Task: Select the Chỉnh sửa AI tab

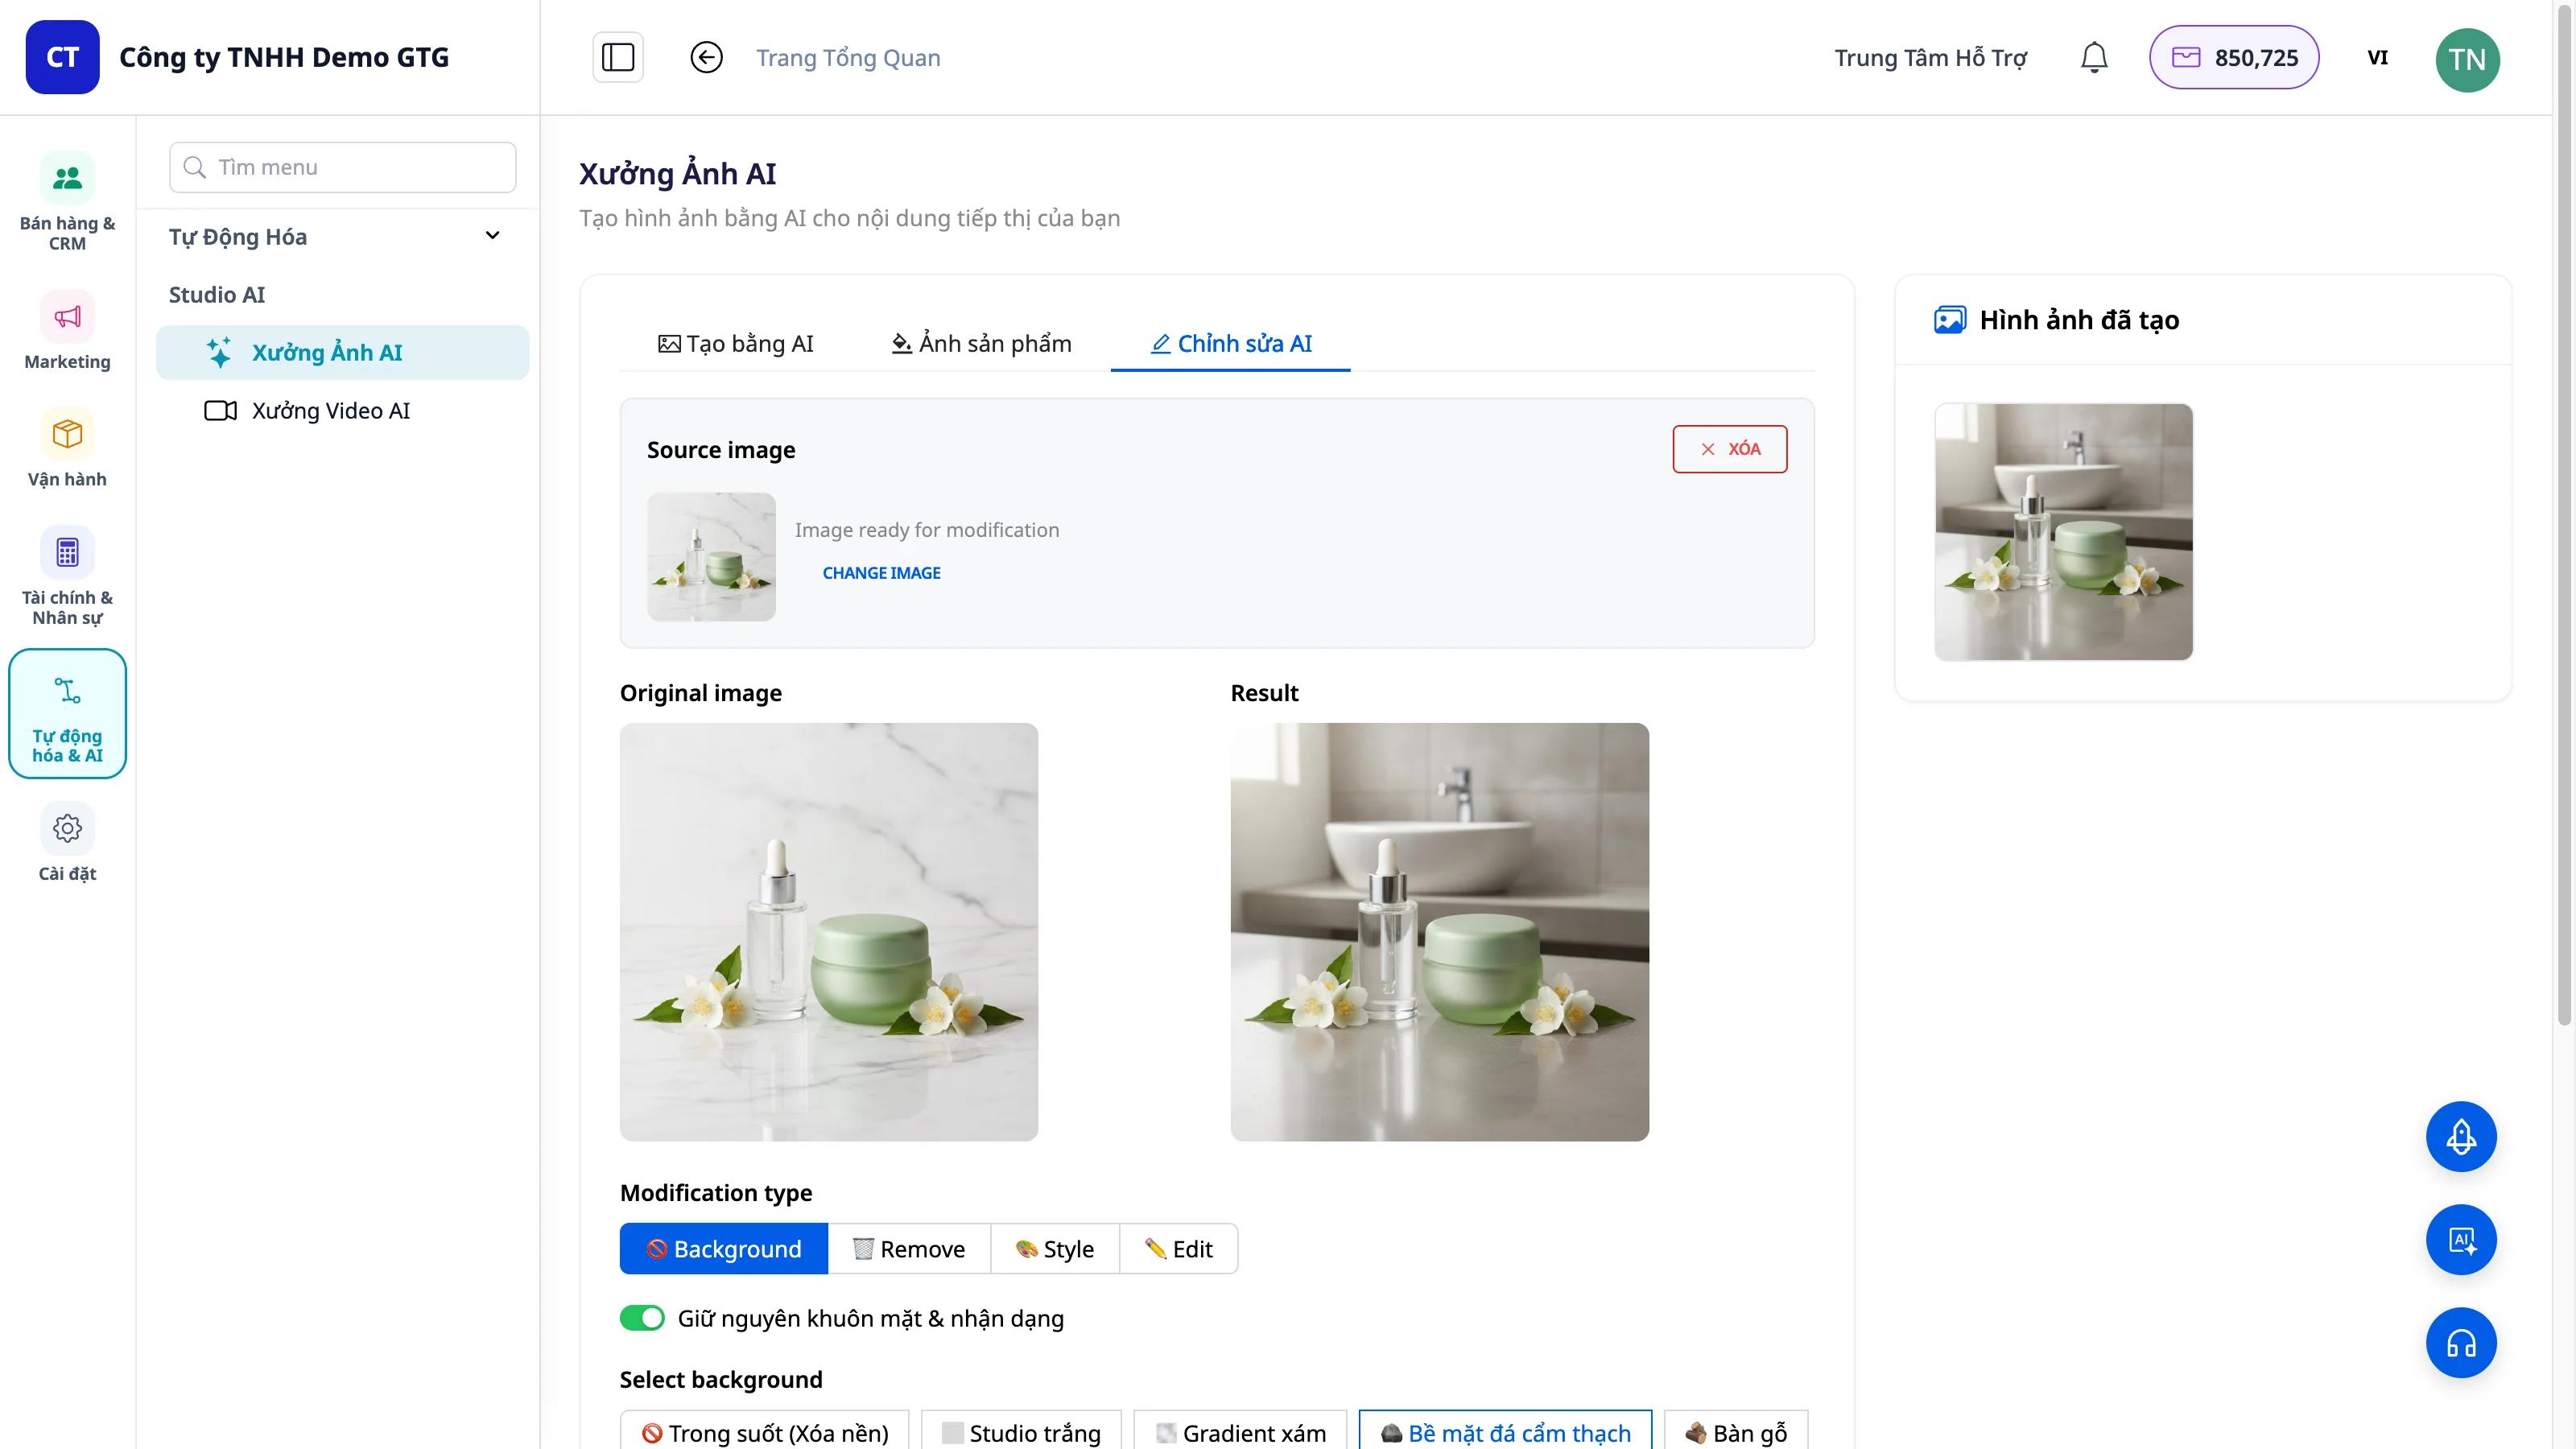Action: [x=1230, y=343]
